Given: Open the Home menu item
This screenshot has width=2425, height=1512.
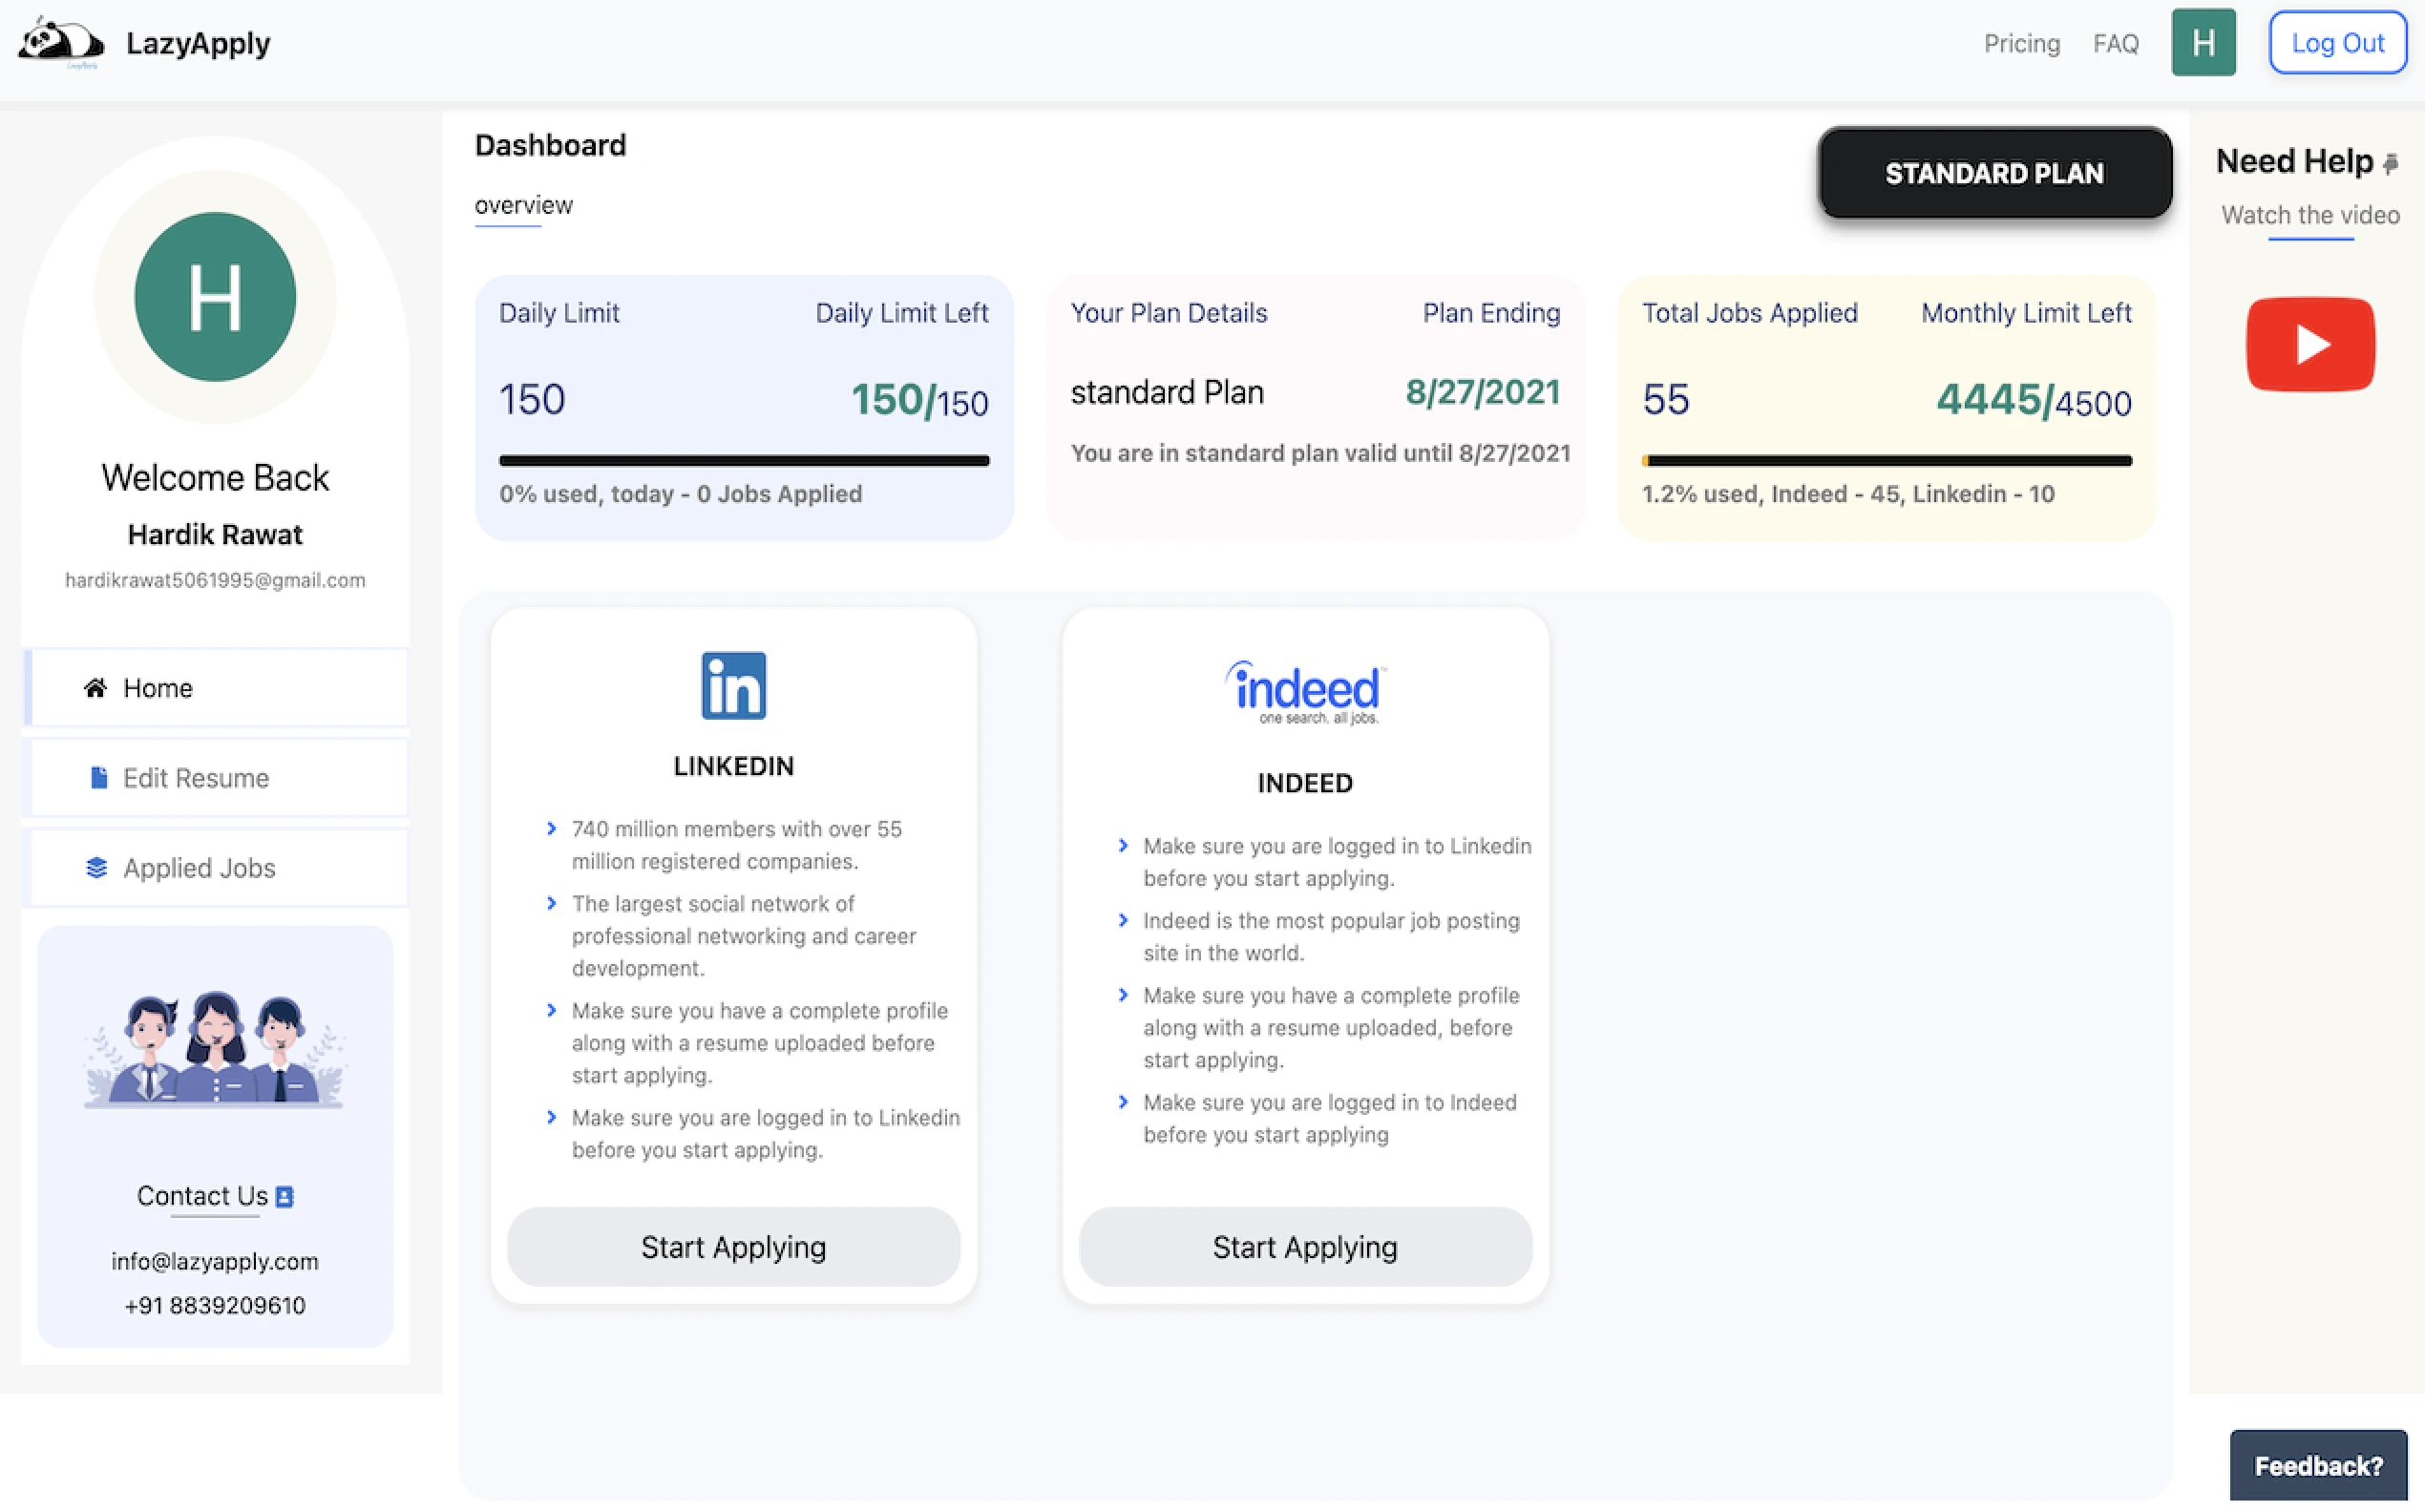Looking at the screenshot, I should (x=216, y=688).
